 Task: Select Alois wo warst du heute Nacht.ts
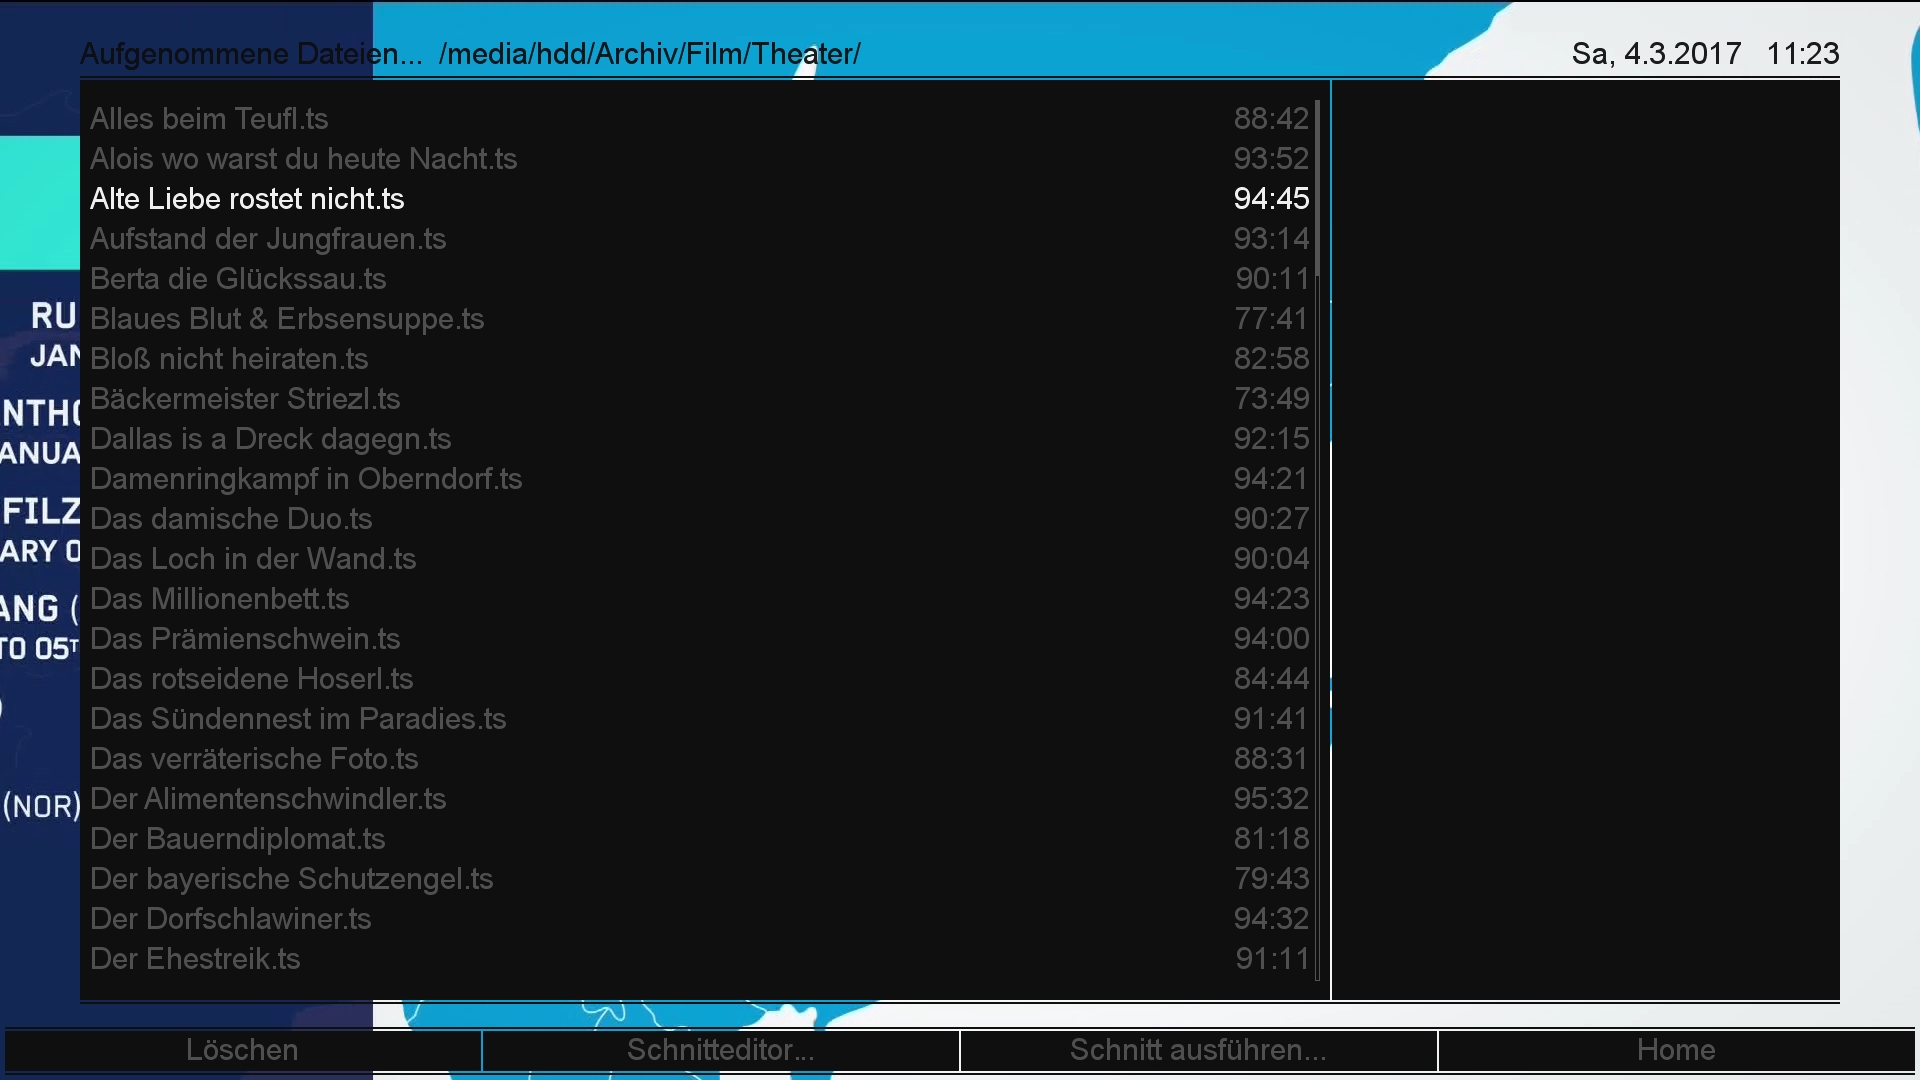[x=303, y=159]
